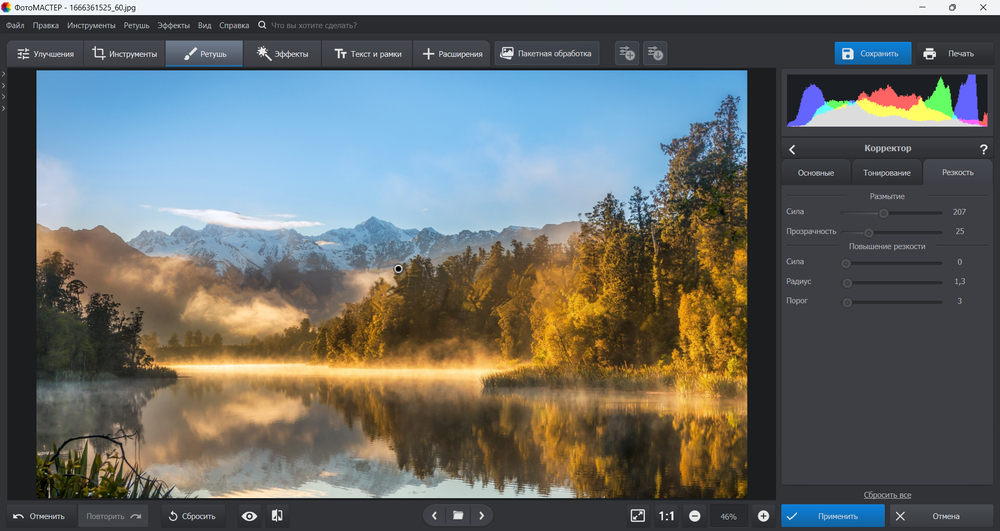Screen dimensions: 1000x531
Task: Click the Сбросить все link
Action: click(887, 495)
